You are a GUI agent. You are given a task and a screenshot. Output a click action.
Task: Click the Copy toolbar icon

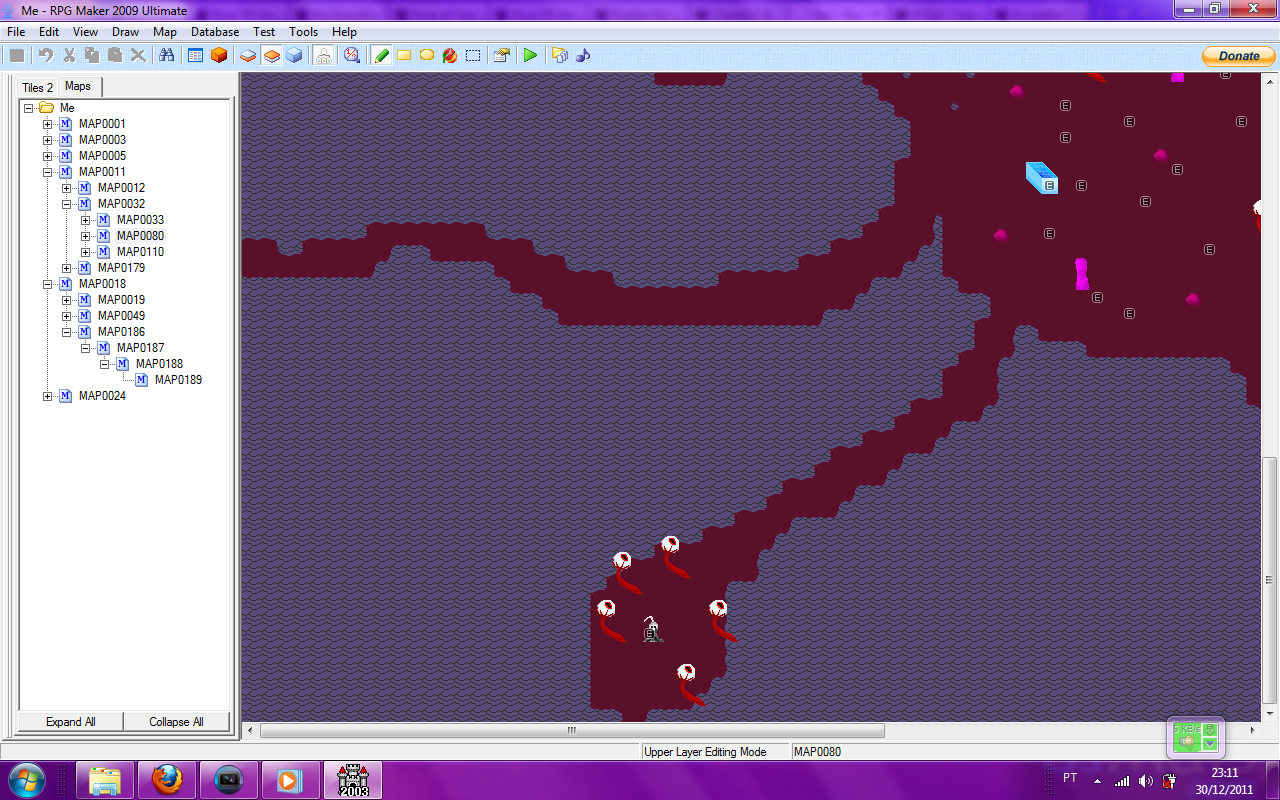pyautogui.click(x=92, y=56)
